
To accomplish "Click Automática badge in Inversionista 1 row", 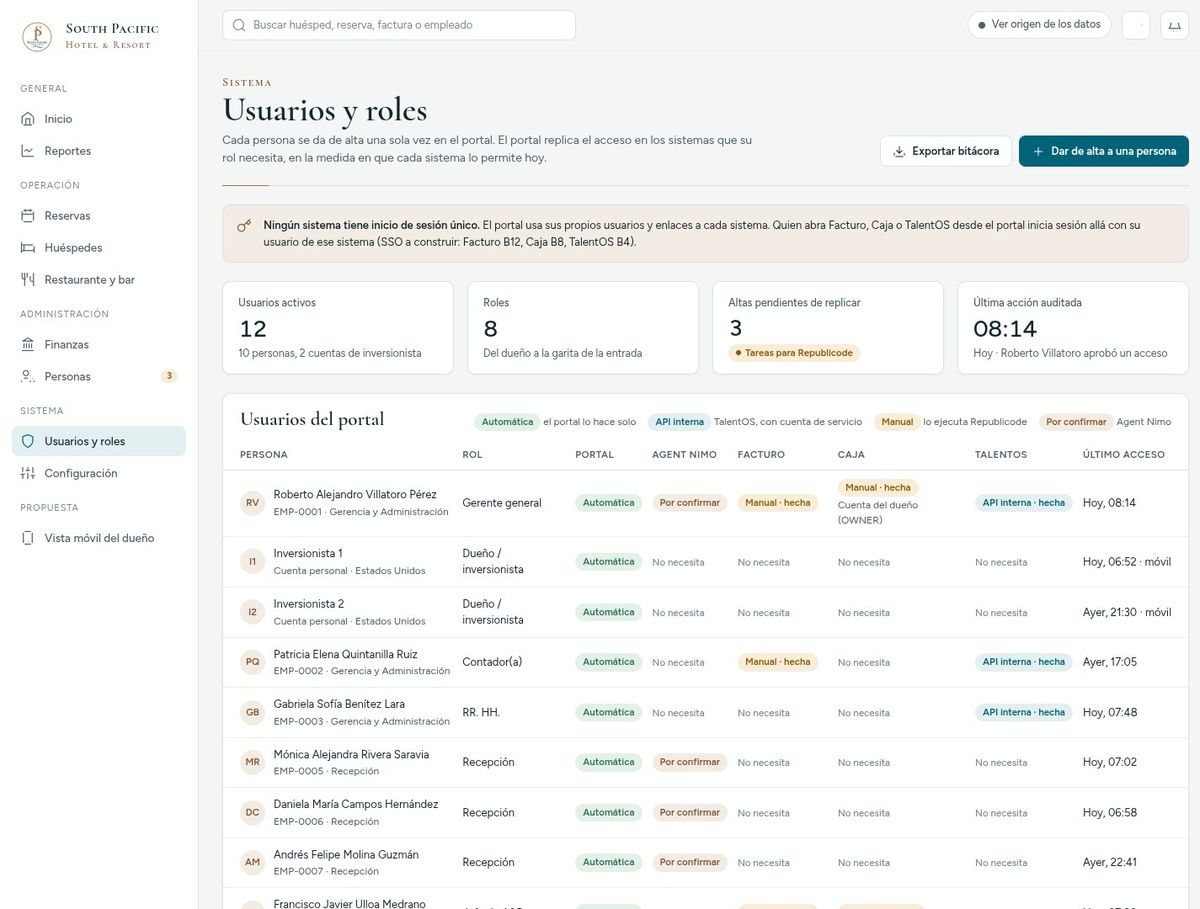I will 609,562.
